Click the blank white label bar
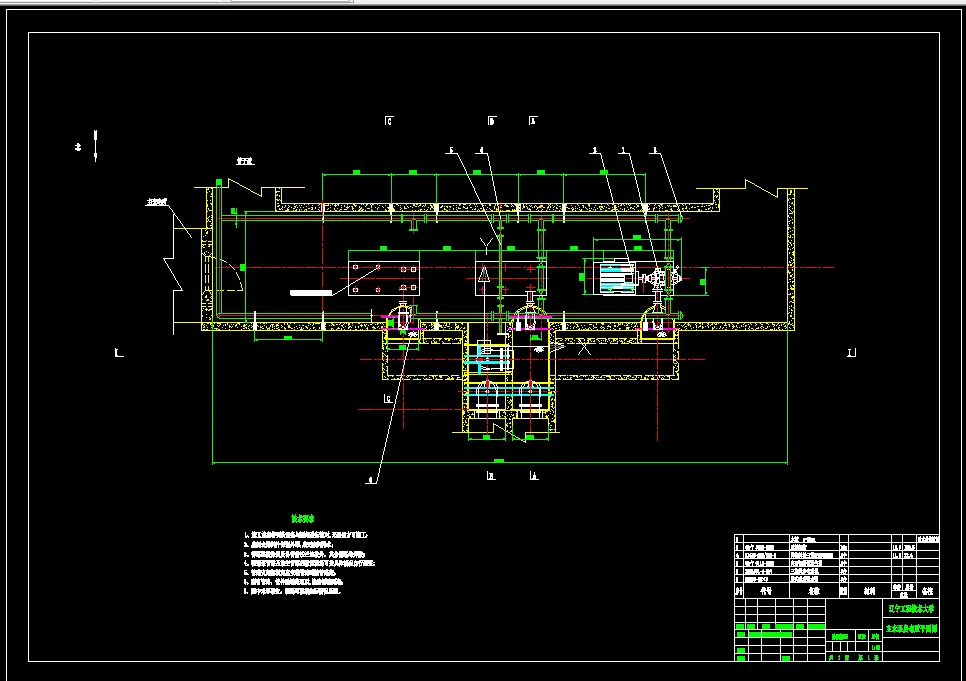Viewport: 966px width, 681px height. coord(311,293)
